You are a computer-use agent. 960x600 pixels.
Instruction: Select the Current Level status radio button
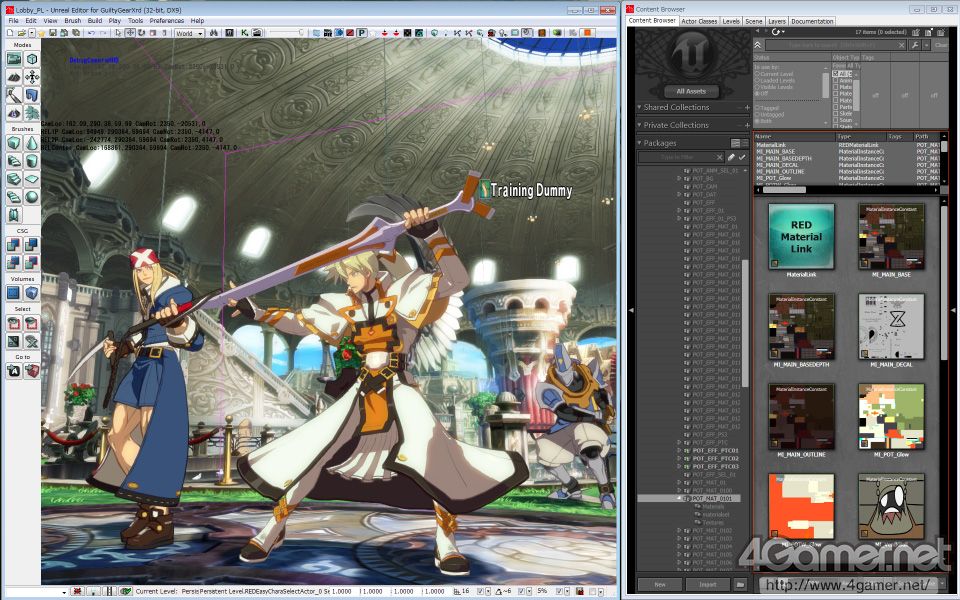[757, 74]
